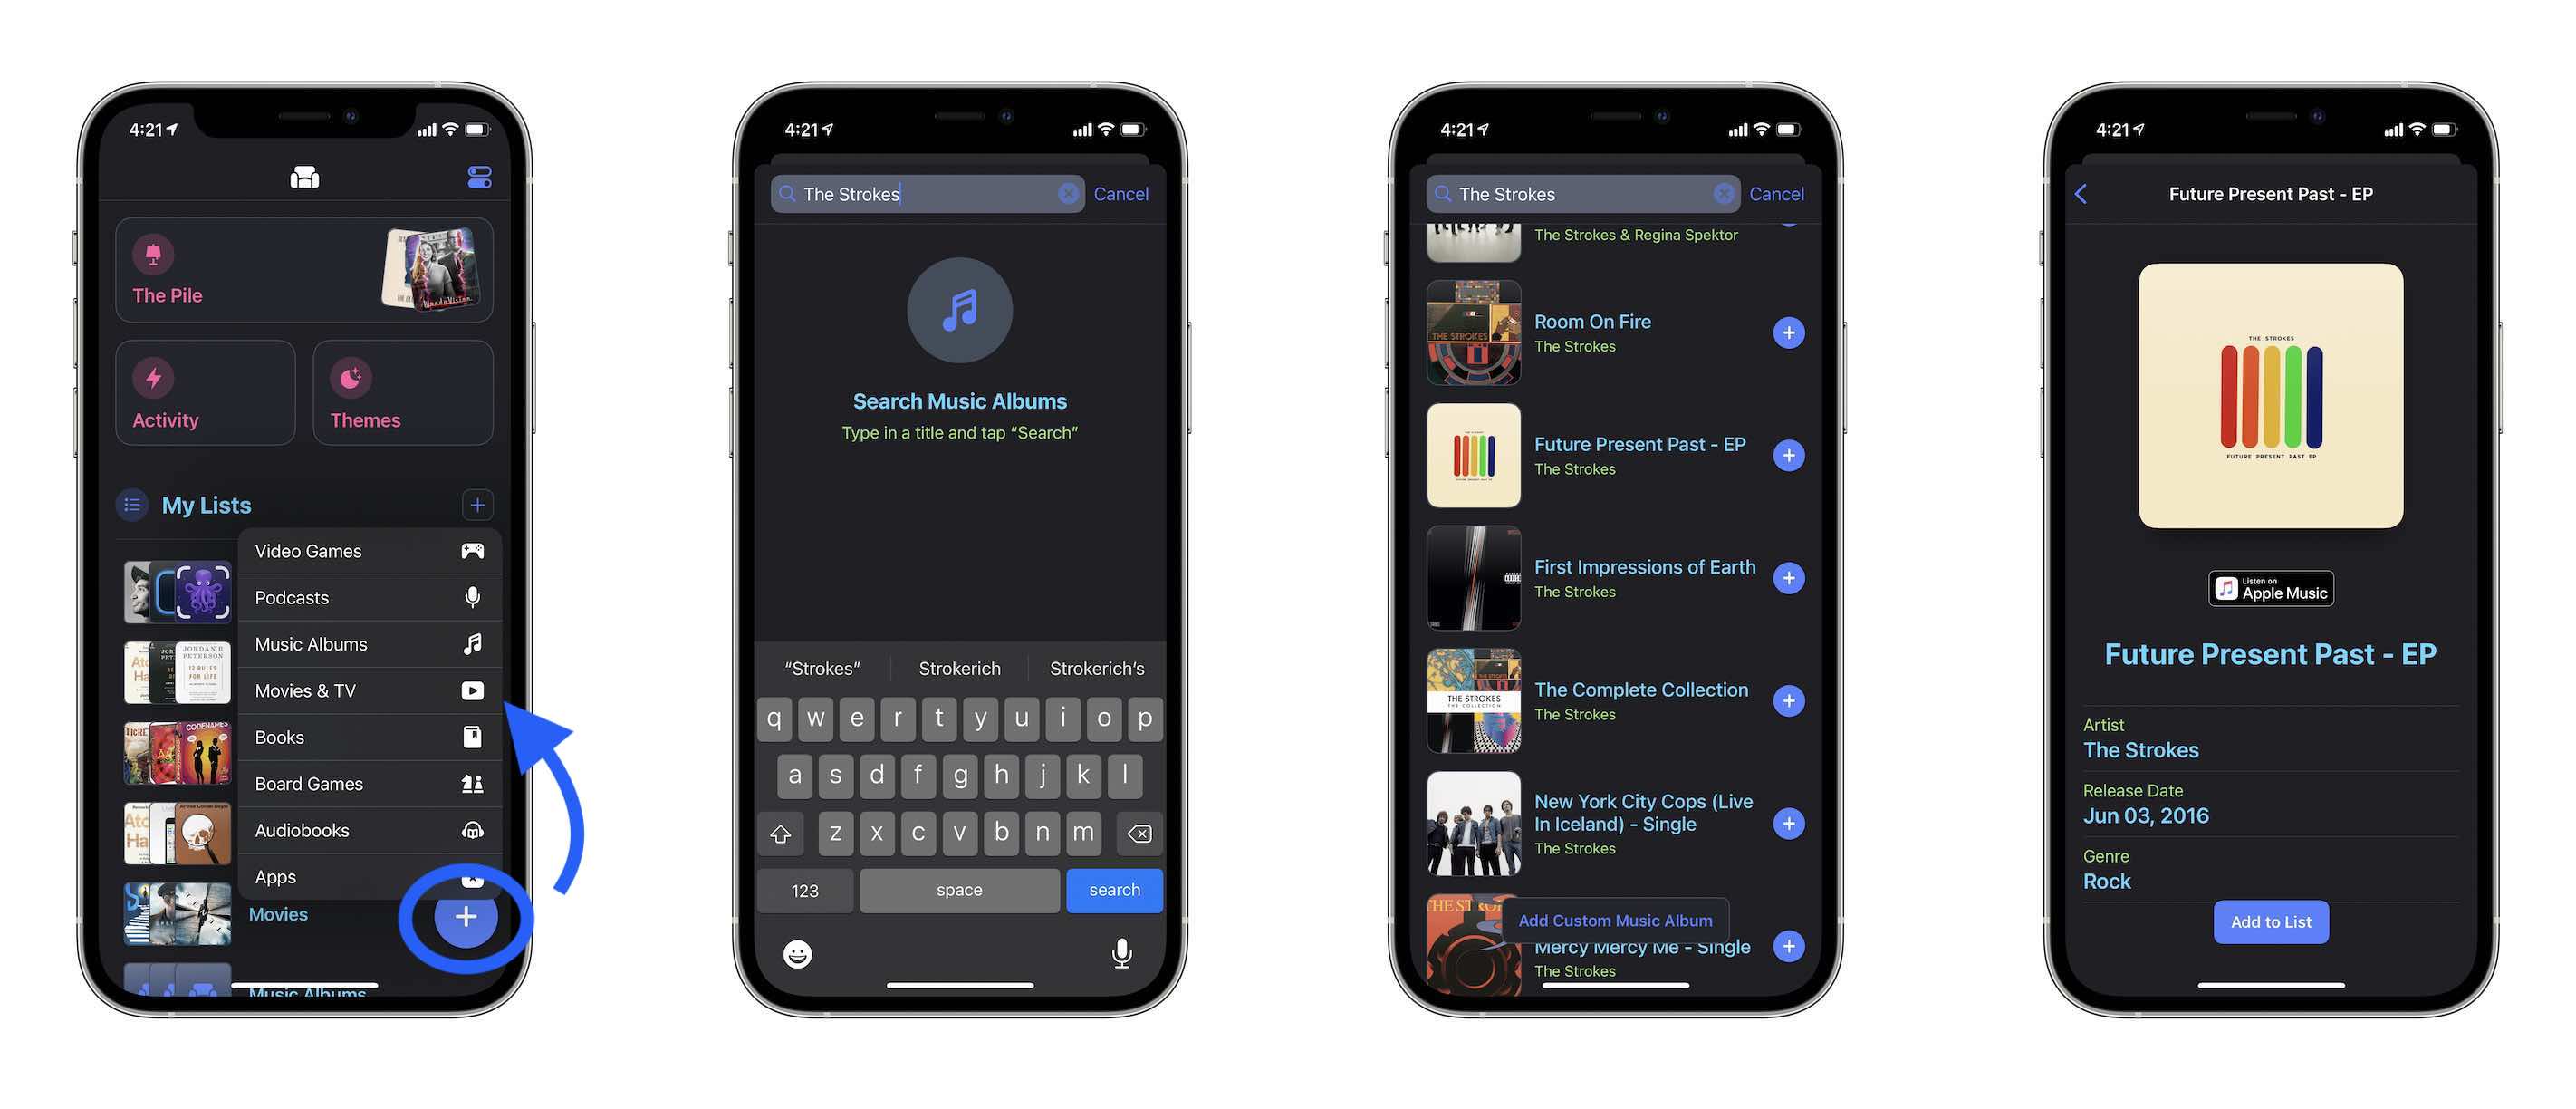Tap Cancel to dismiss search screen
The width and height of the screenshot is (2576, 1109).
1122,194
